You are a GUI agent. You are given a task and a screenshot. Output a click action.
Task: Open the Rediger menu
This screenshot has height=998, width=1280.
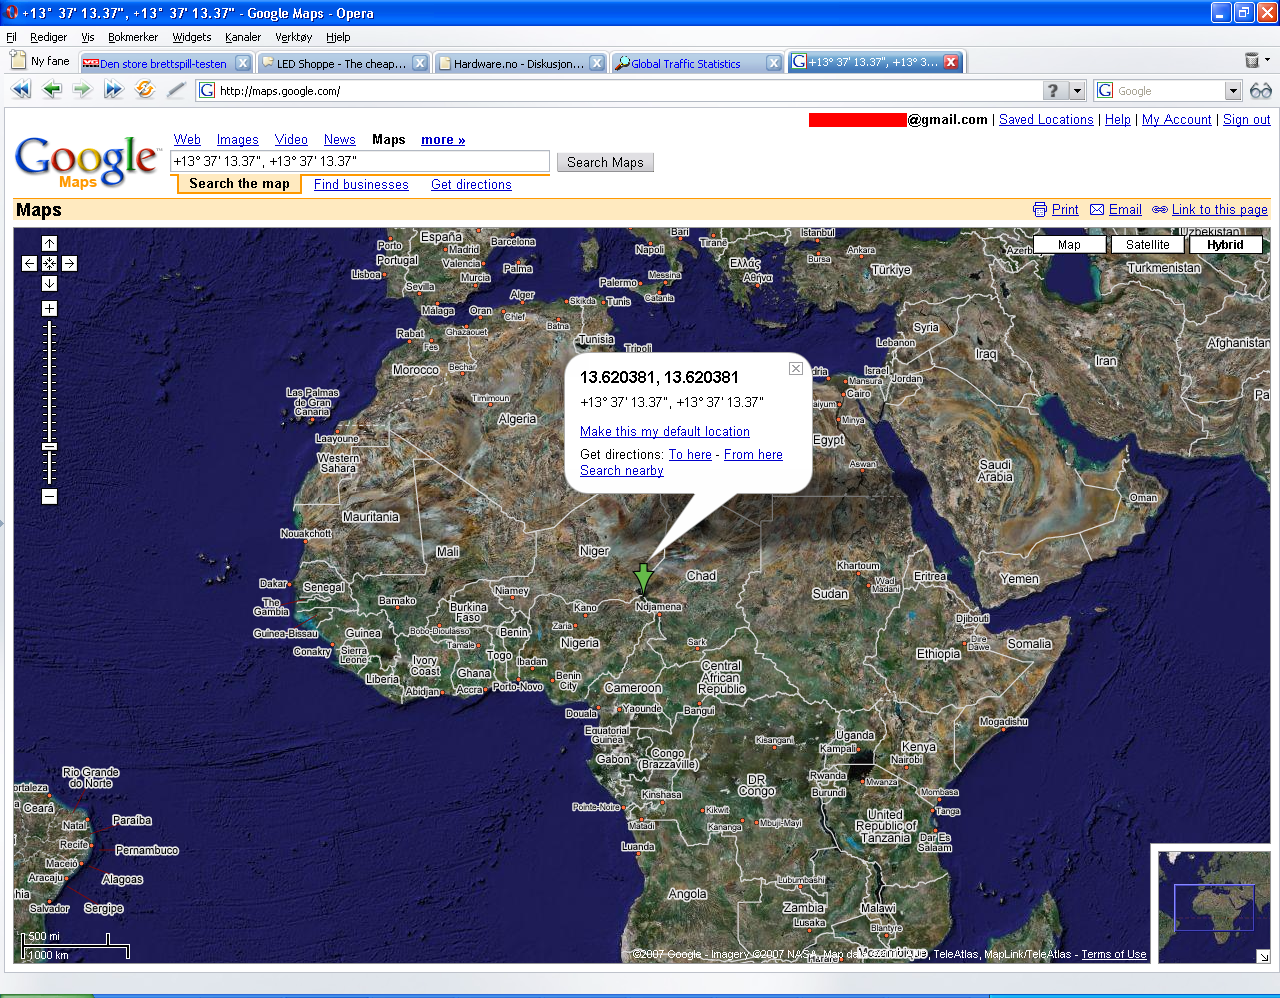click(x=48, y=37)
